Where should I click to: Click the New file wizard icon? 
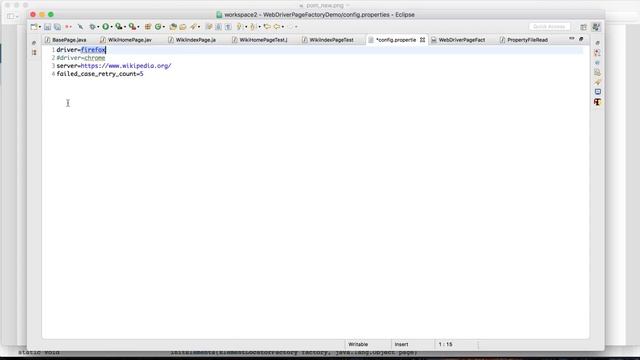coord(33,27)
